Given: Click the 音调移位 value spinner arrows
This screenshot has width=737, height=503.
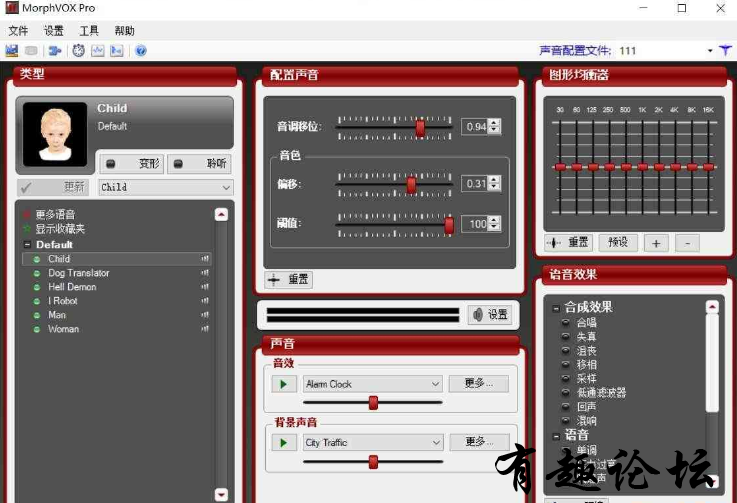Looking at the screenshot, I should (494, 126).
